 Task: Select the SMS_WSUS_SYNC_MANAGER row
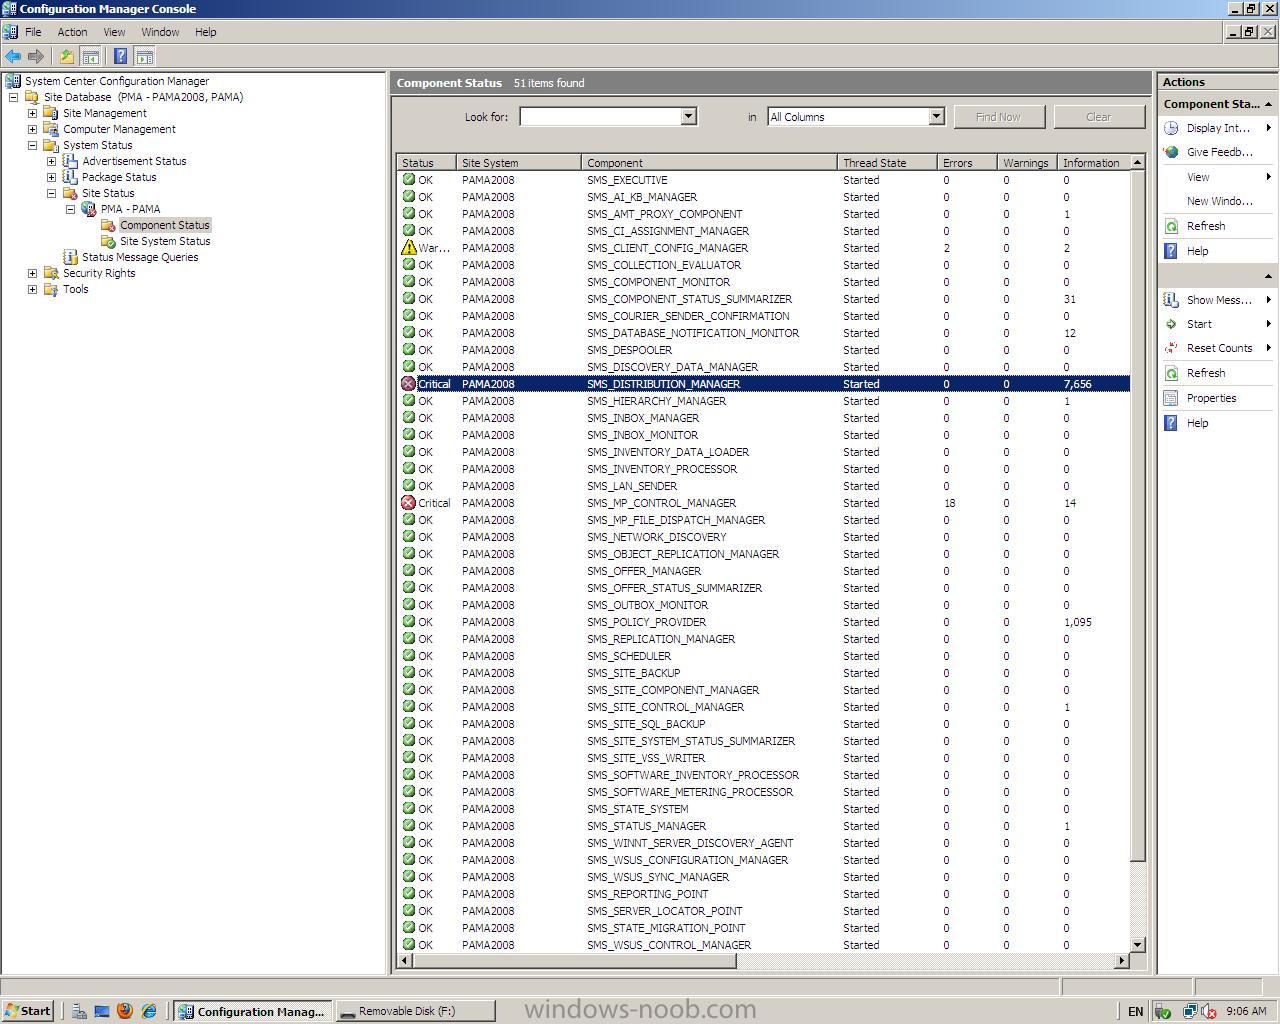[x=764, y=877]
